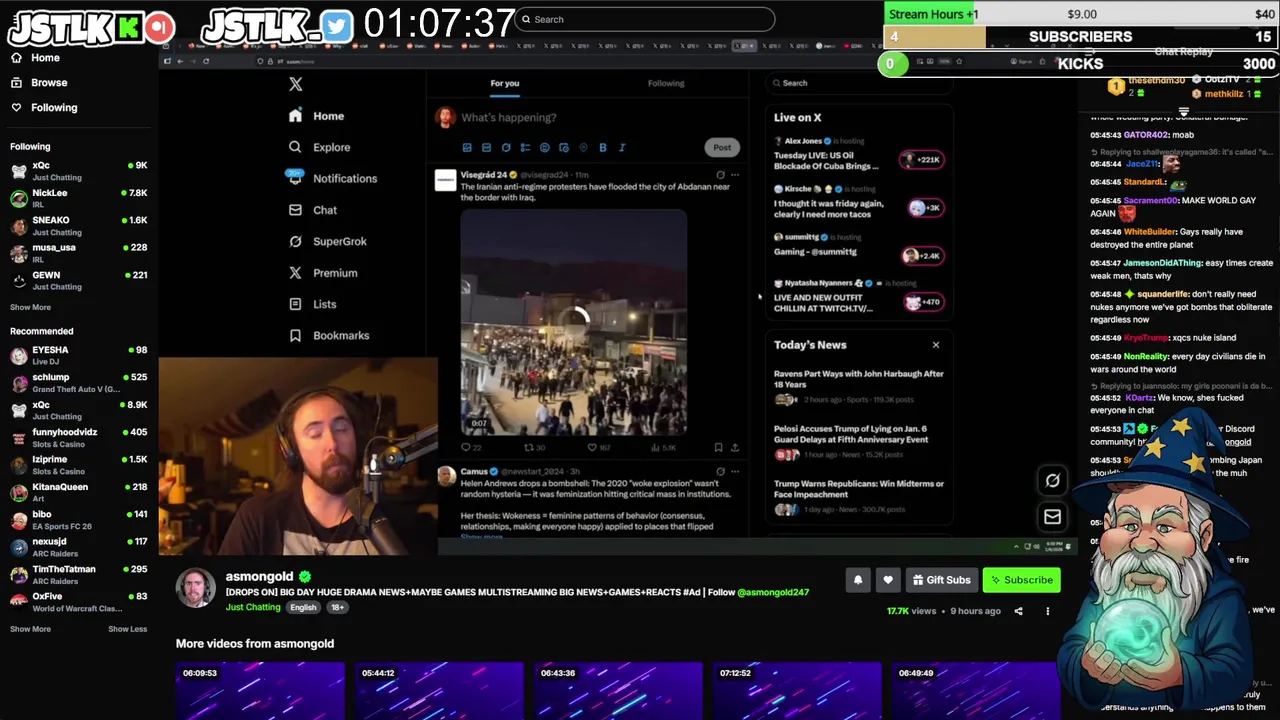The image size is (1280, 720).
Task: Select Home in the X navigation
Action: pos(317,116)
